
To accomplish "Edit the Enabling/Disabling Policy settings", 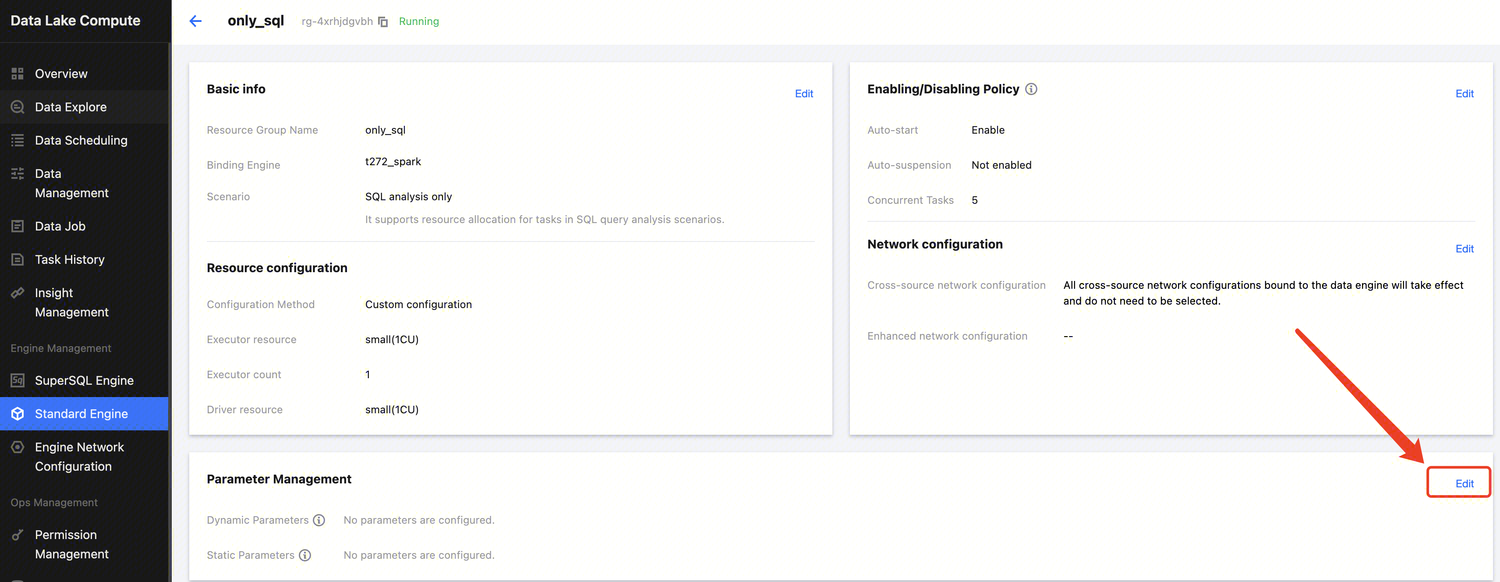I will coord(1464,94).
